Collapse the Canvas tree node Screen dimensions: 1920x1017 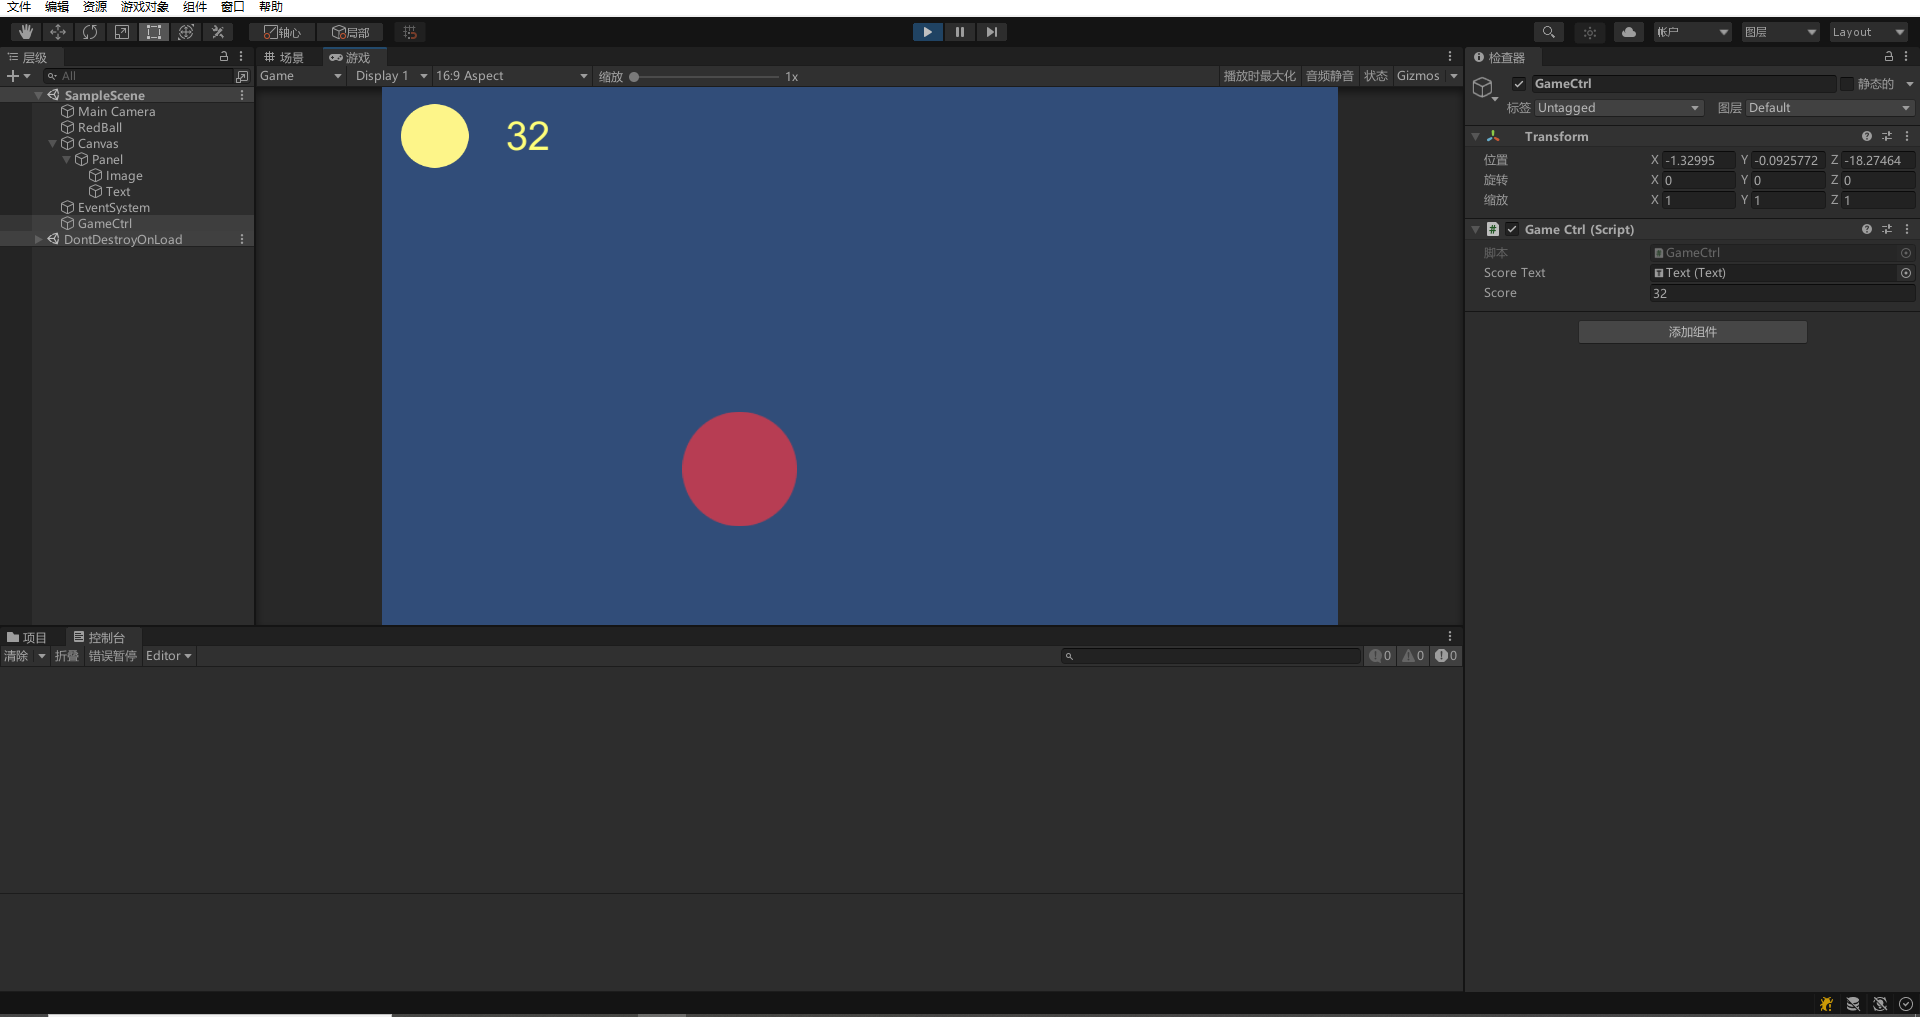pyautogui.click(x=53, y=144)
